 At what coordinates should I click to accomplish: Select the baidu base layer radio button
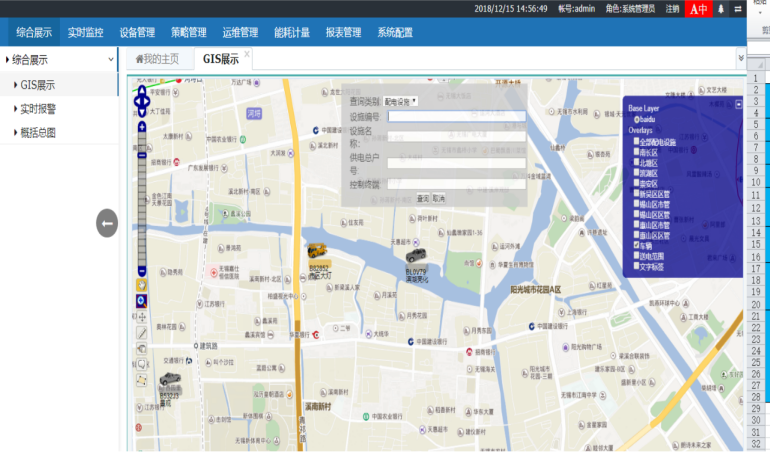(636, 119)
